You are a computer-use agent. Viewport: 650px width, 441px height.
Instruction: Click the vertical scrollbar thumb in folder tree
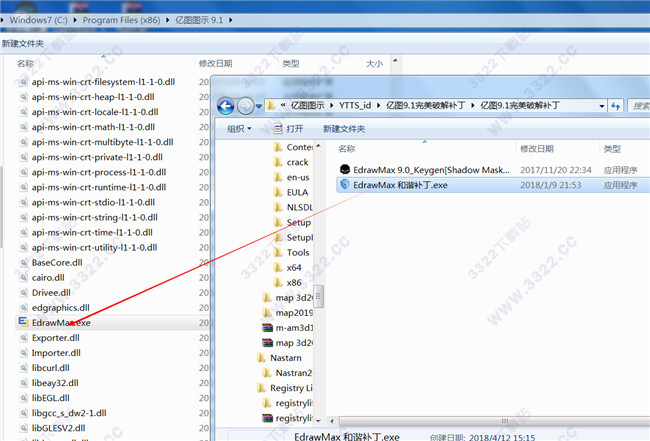318,296
